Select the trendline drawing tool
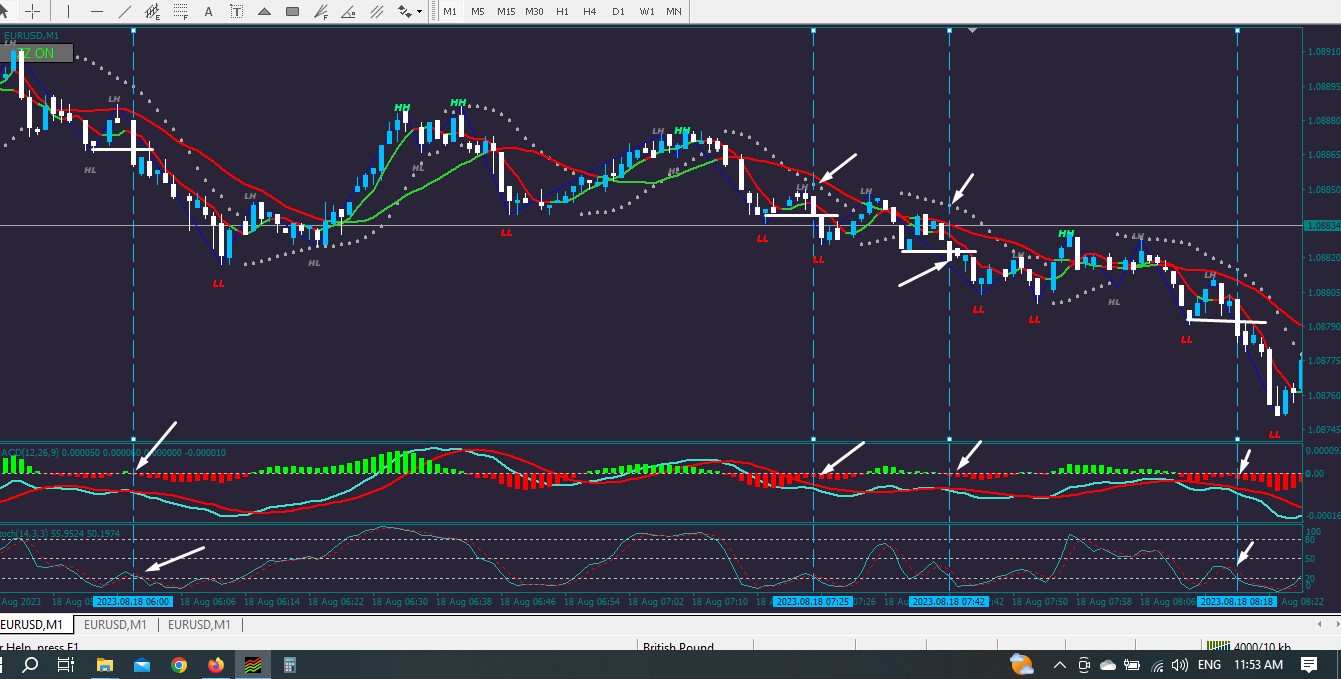The image size is (1341, 679). click(124, 11)
